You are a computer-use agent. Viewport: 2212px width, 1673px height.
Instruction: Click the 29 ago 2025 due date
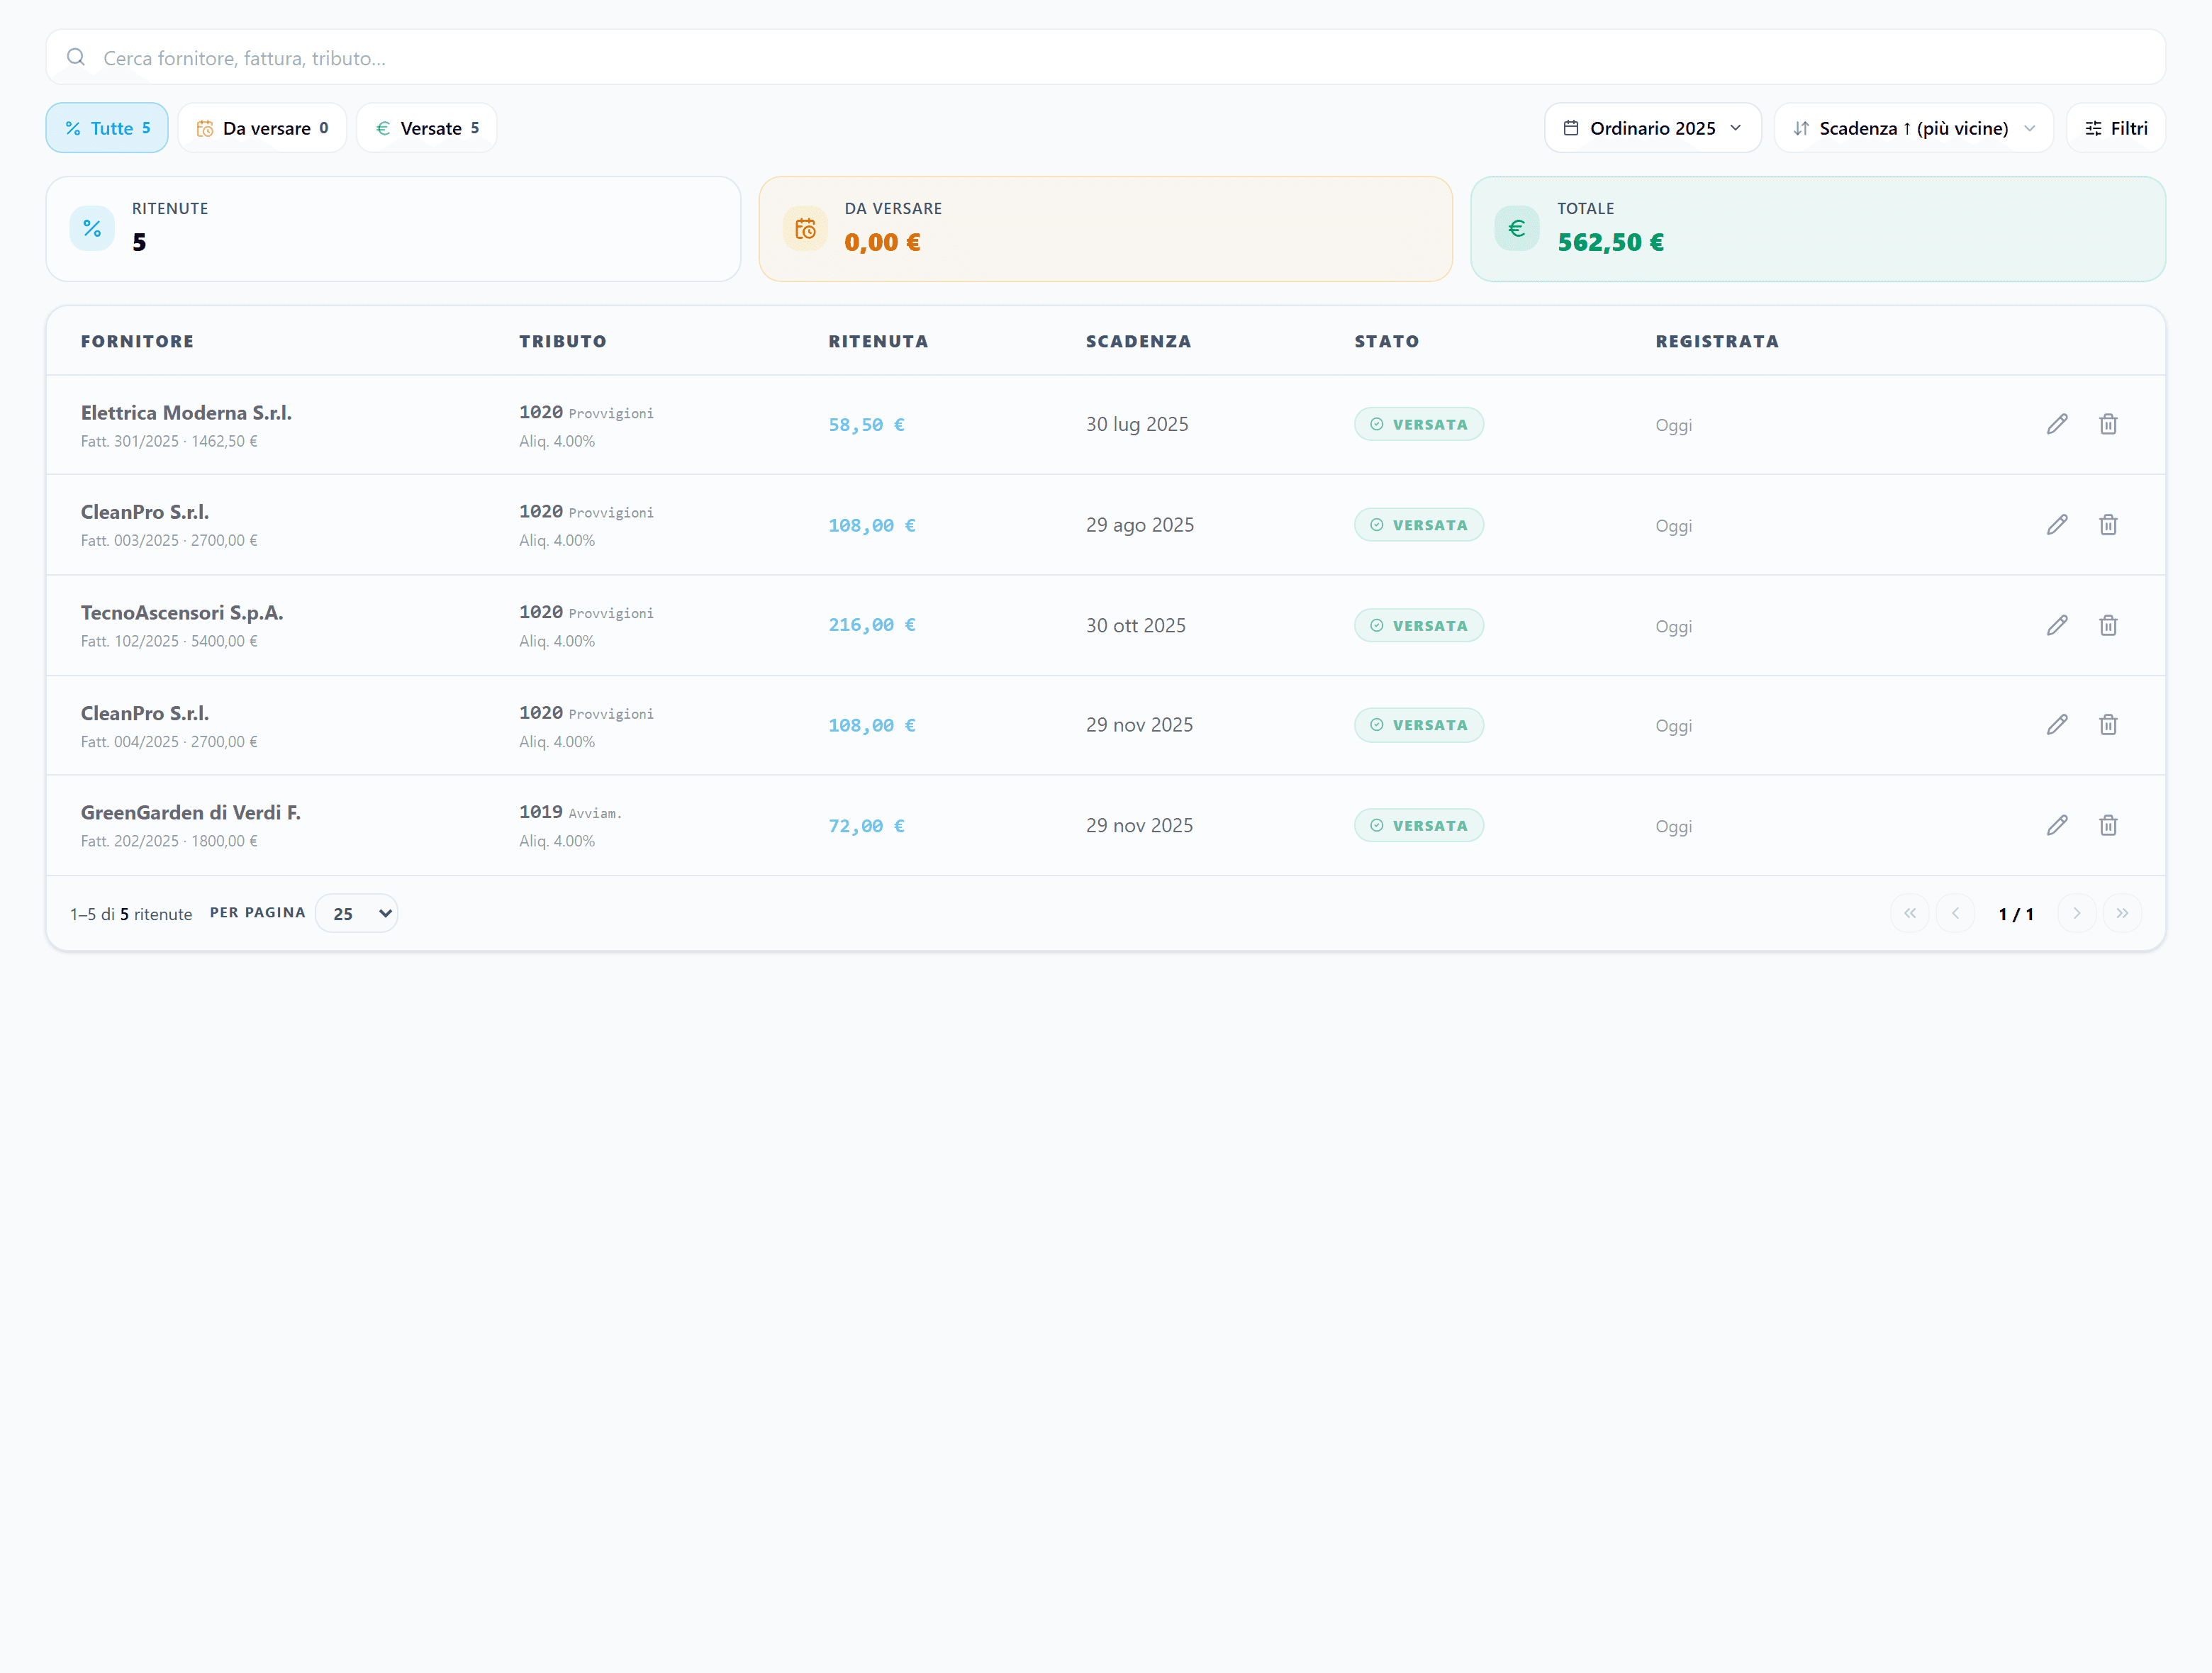tap(1140, 525)
